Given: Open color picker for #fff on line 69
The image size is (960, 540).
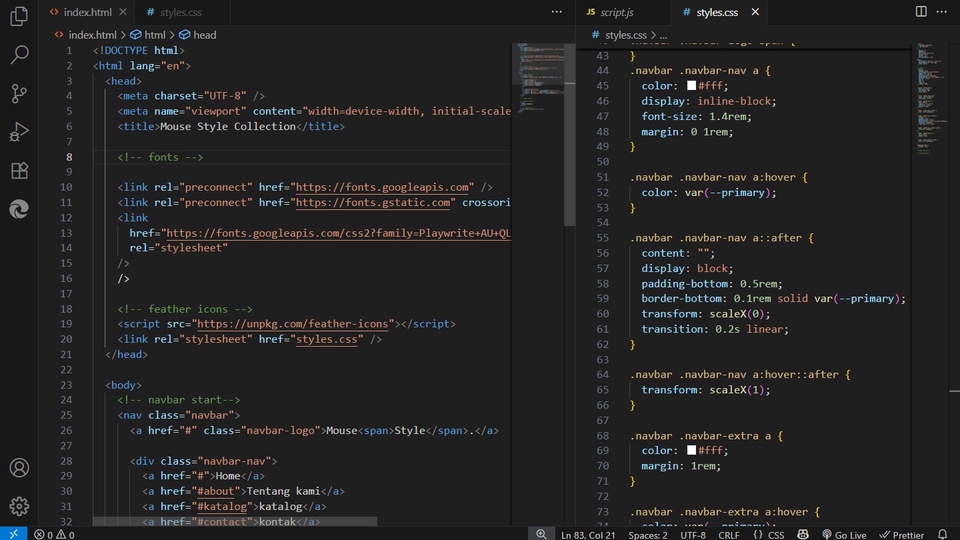Looking at the screenshot, I should (x=691, y=450).
